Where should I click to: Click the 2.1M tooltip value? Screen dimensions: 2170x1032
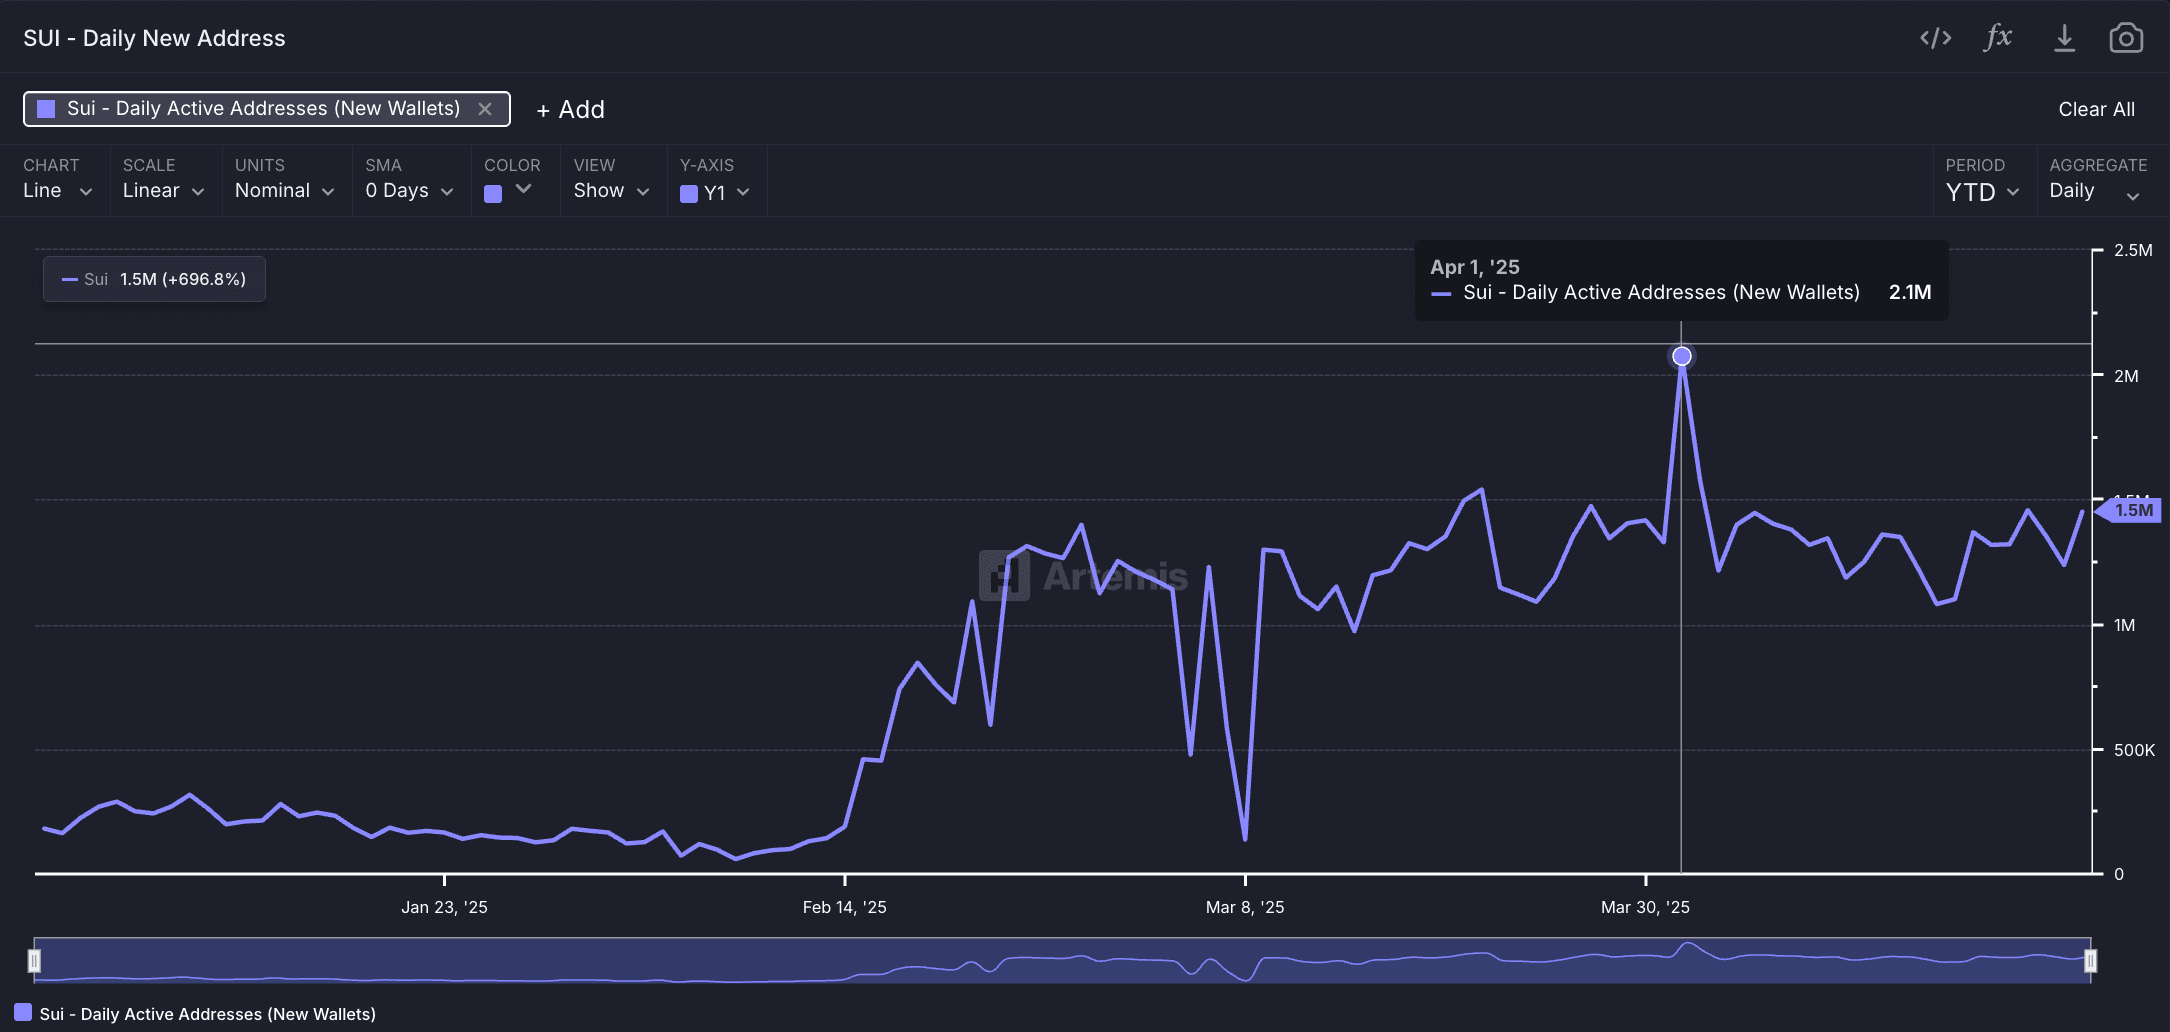[1910, 292]
